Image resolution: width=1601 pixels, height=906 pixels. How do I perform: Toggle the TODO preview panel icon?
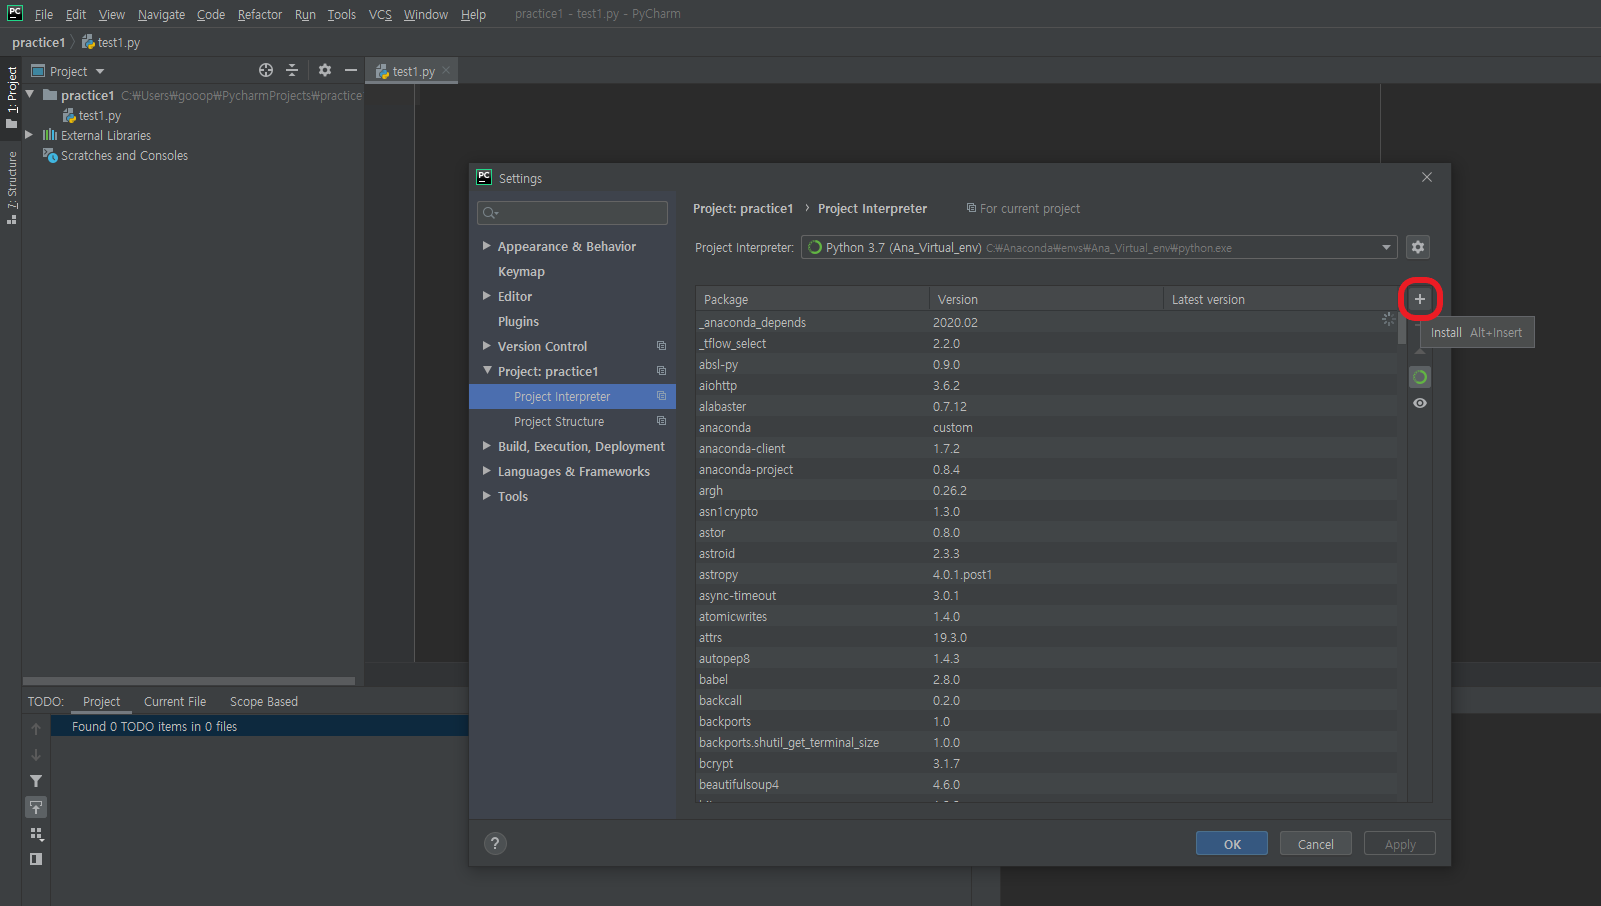(36, 859)
